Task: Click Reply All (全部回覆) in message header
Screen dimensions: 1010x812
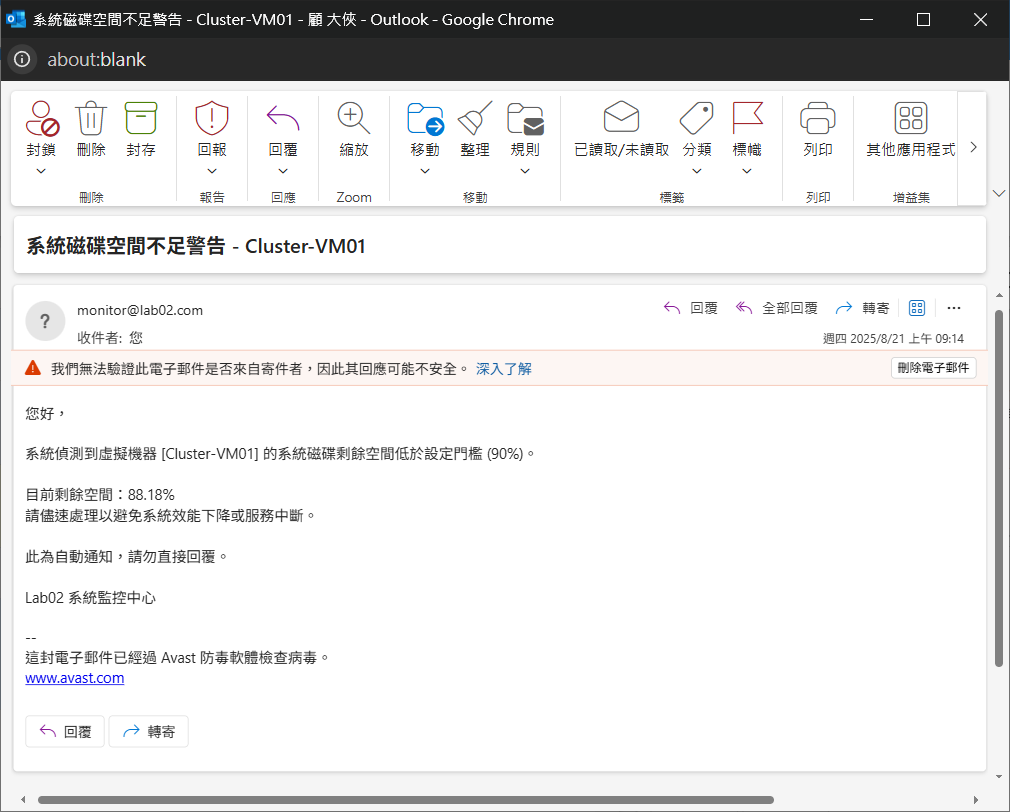Action: pos(777,308)
